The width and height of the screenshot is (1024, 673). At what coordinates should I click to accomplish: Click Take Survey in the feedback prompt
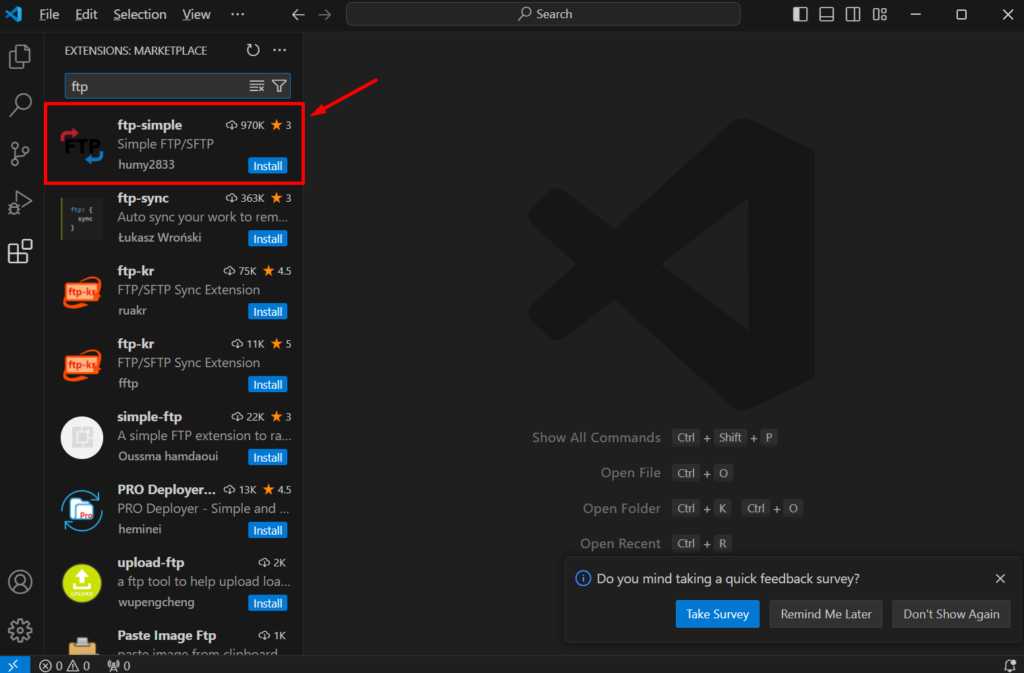tap(717, 613)
